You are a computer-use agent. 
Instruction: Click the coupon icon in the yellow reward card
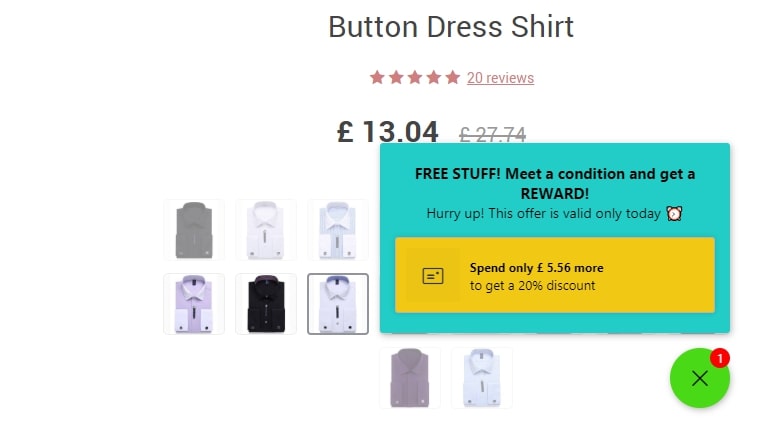433,275
